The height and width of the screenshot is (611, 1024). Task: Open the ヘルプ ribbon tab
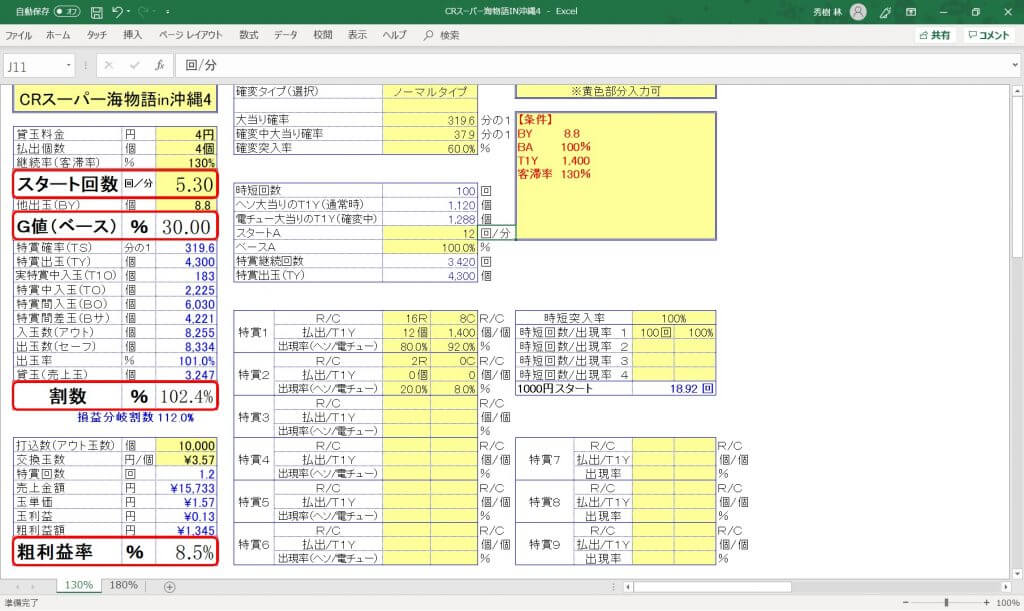[x=394, y=35]
